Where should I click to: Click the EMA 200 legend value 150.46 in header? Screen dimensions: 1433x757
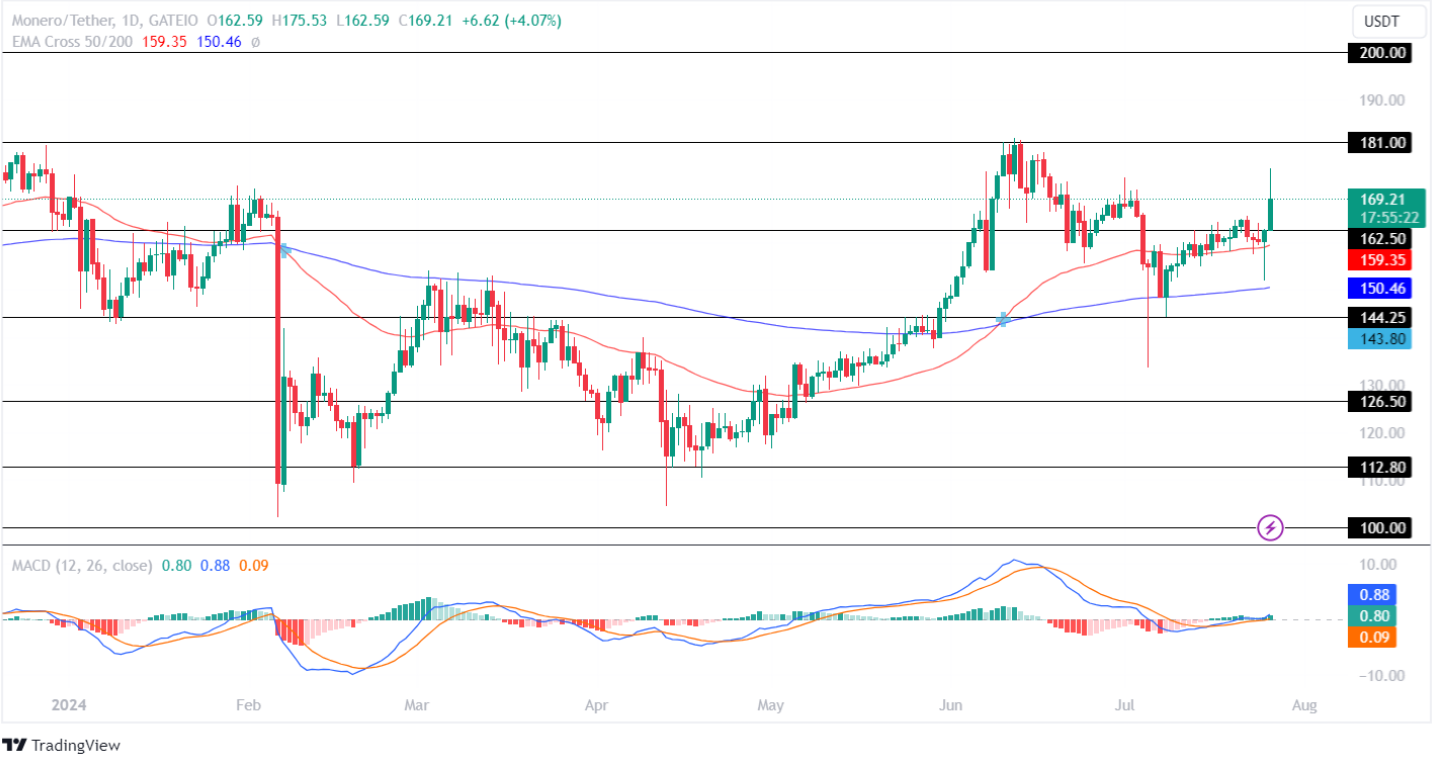[221, 42]
